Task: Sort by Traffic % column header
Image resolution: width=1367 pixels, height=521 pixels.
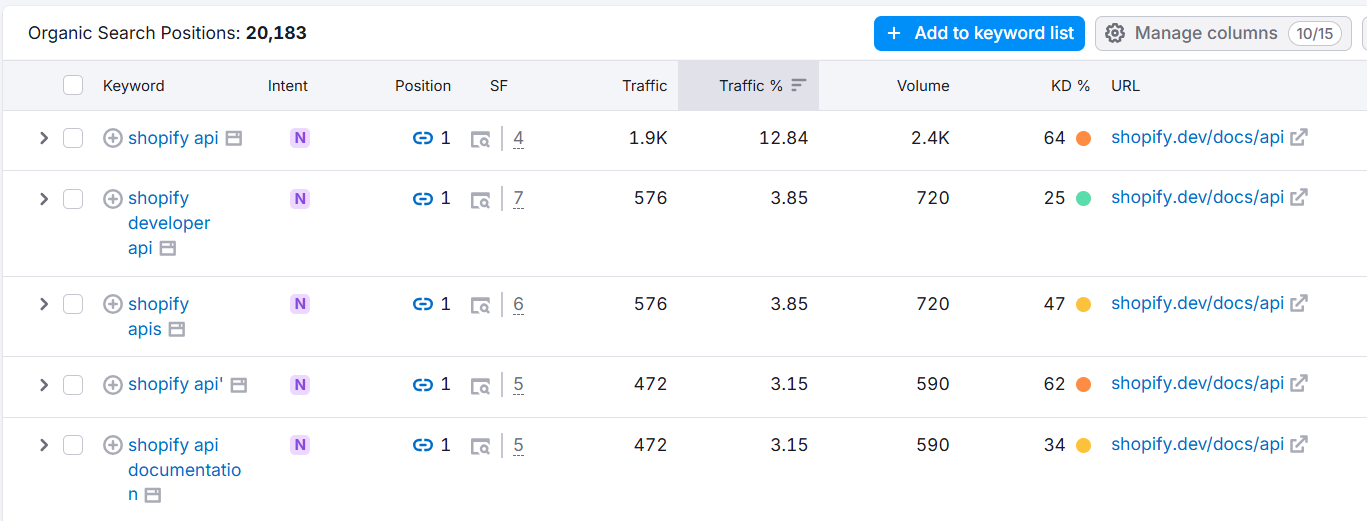Action: point(749,86)
